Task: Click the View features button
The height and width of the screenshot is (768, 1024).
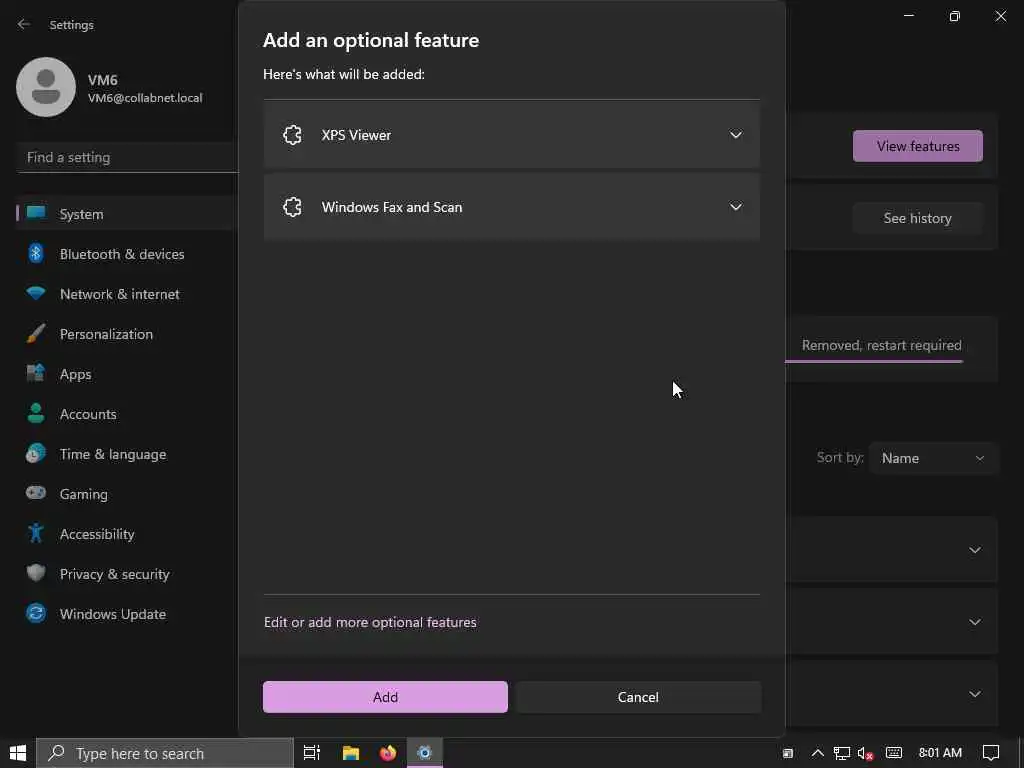Action: pos(918,146)
